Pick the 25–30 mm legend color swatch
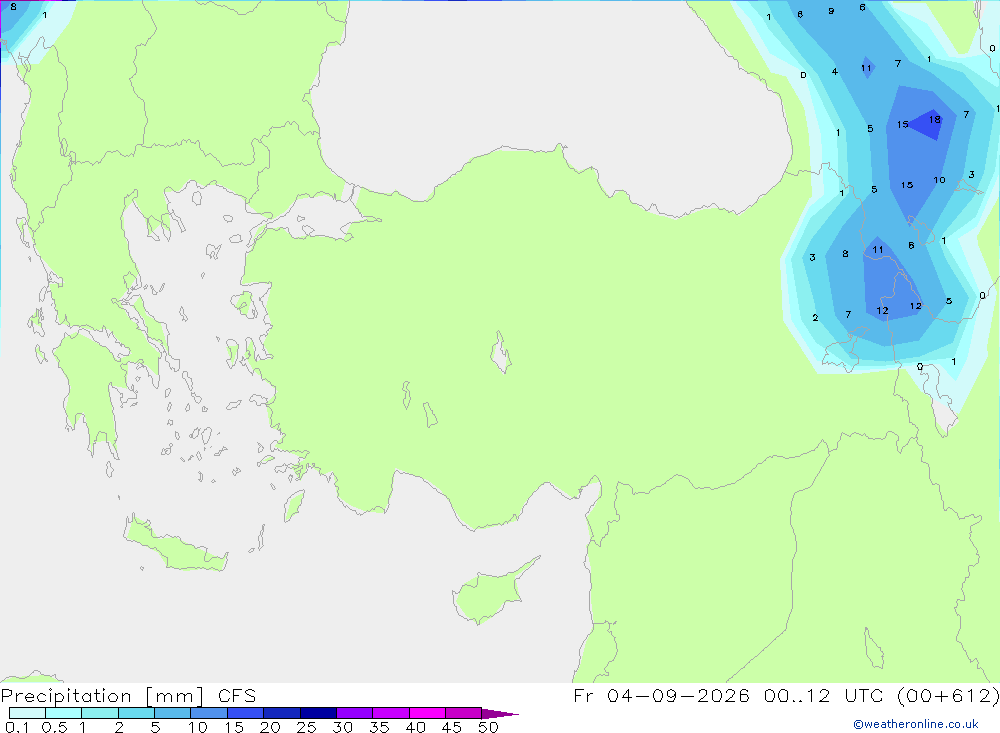The image size is (1000, 733). click(x=318, y=713)
